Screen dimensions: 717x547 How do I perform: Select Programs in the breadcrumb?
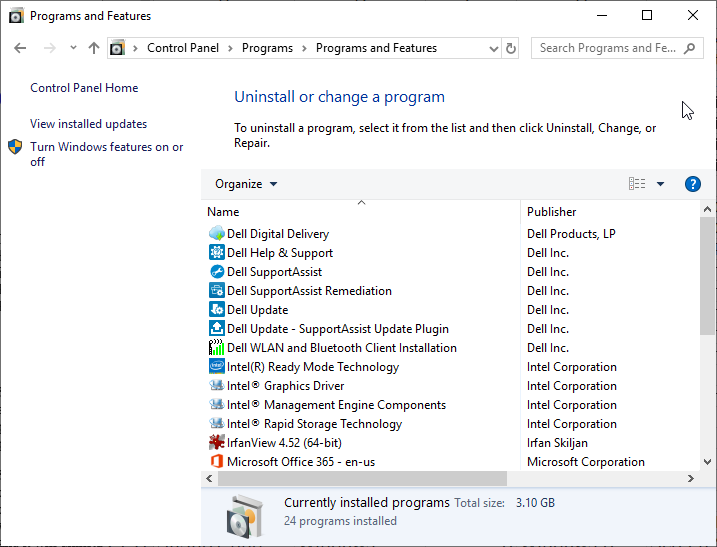[267, 48]
